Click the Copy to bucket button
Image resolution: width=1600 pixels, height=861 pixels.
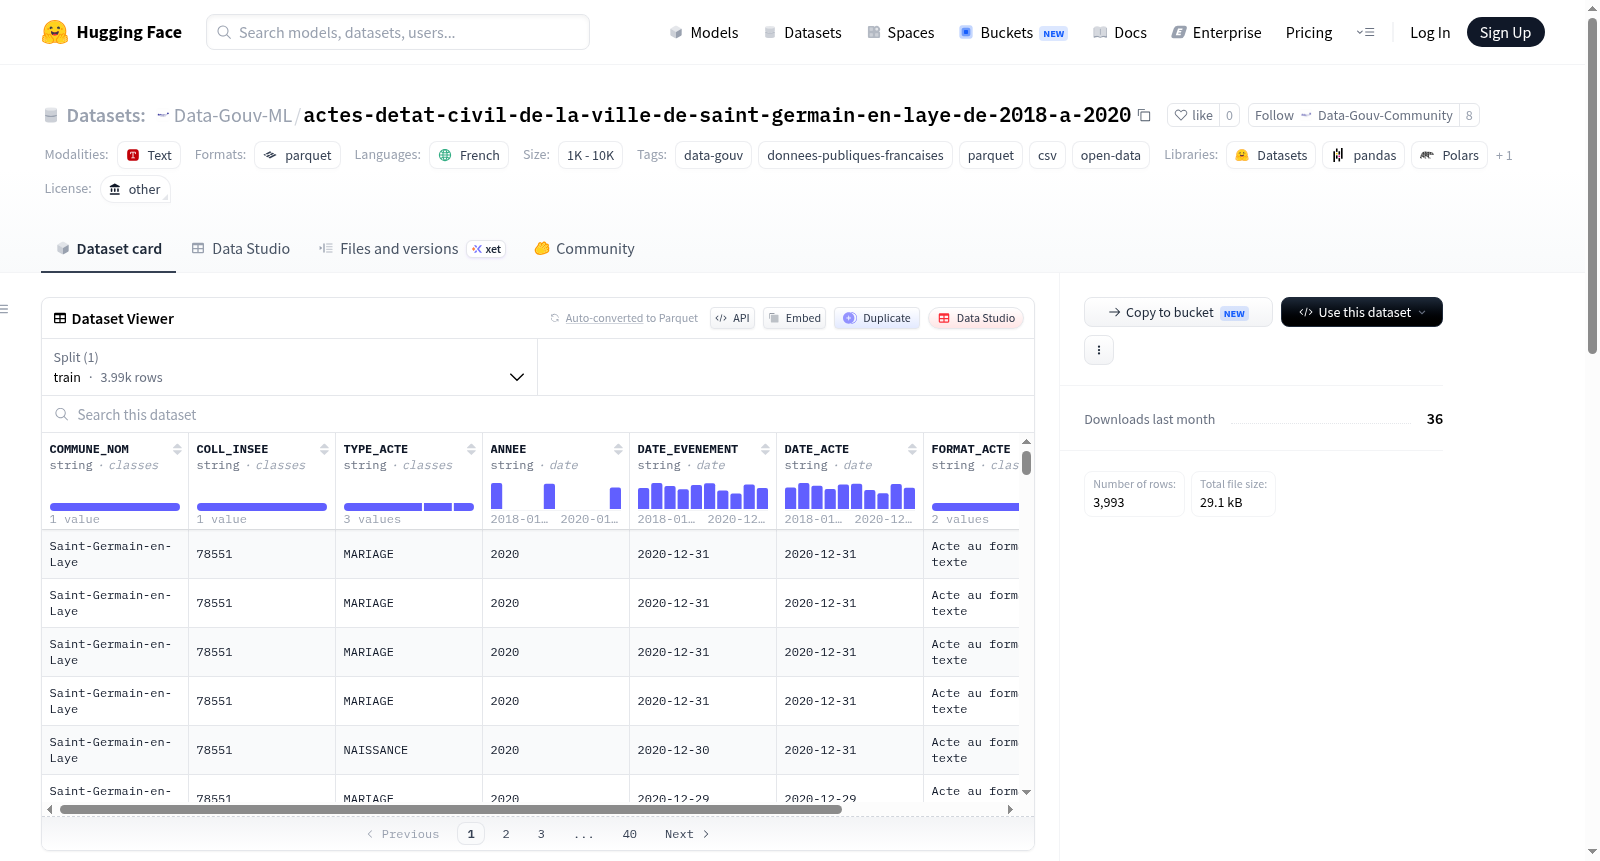click(x=1178, y=312)
